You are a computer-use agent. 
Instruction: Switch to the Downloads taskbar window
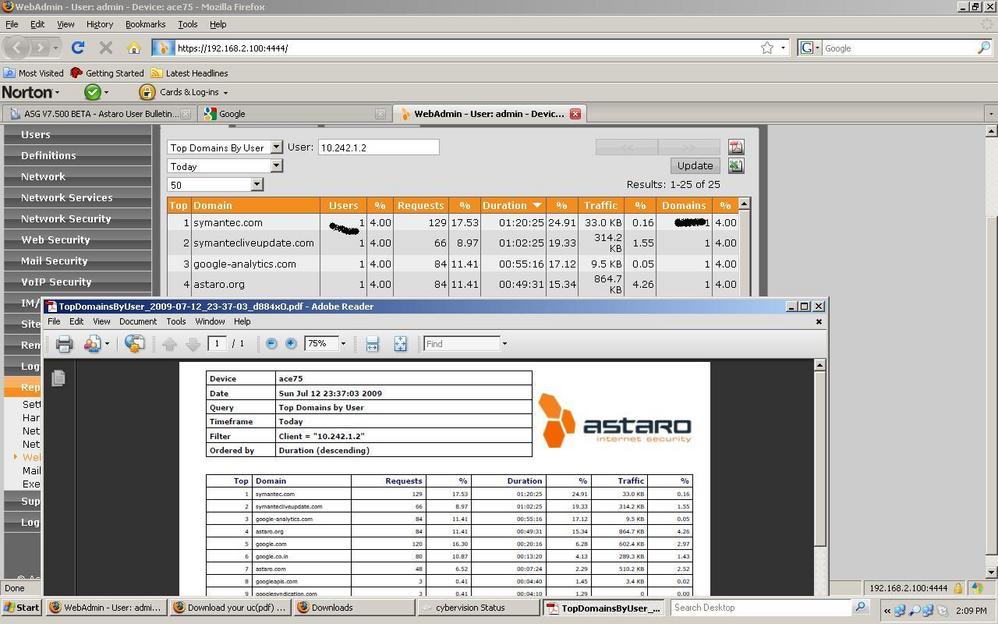pos(354,607)
